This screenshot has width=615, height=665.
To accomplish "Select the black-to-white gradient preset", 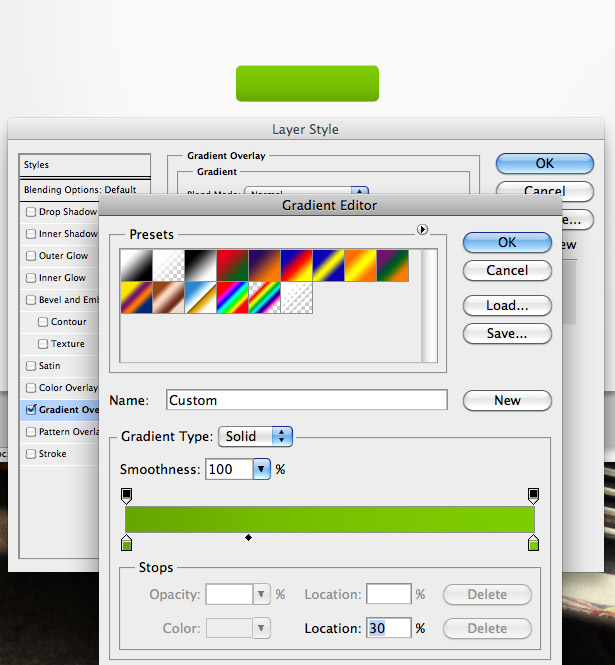I will coord(137,265).
